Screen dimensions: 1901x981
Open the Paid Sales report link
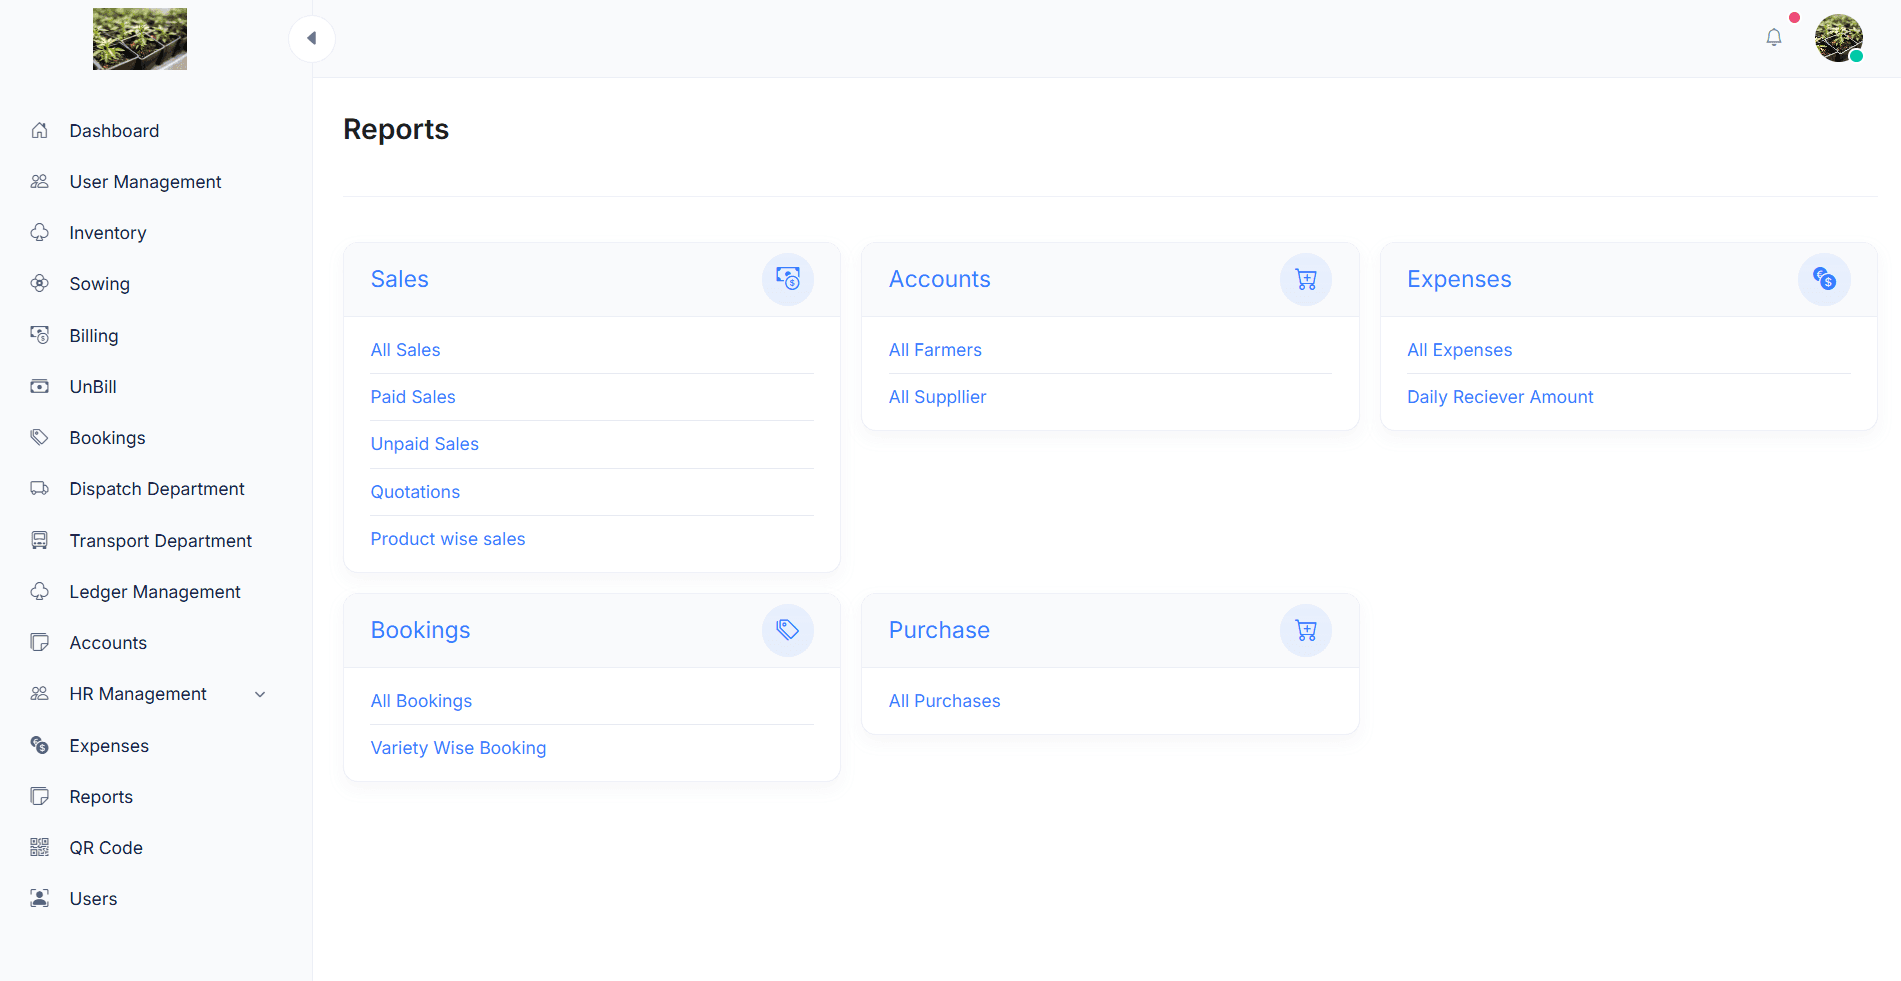coord(413,397)
